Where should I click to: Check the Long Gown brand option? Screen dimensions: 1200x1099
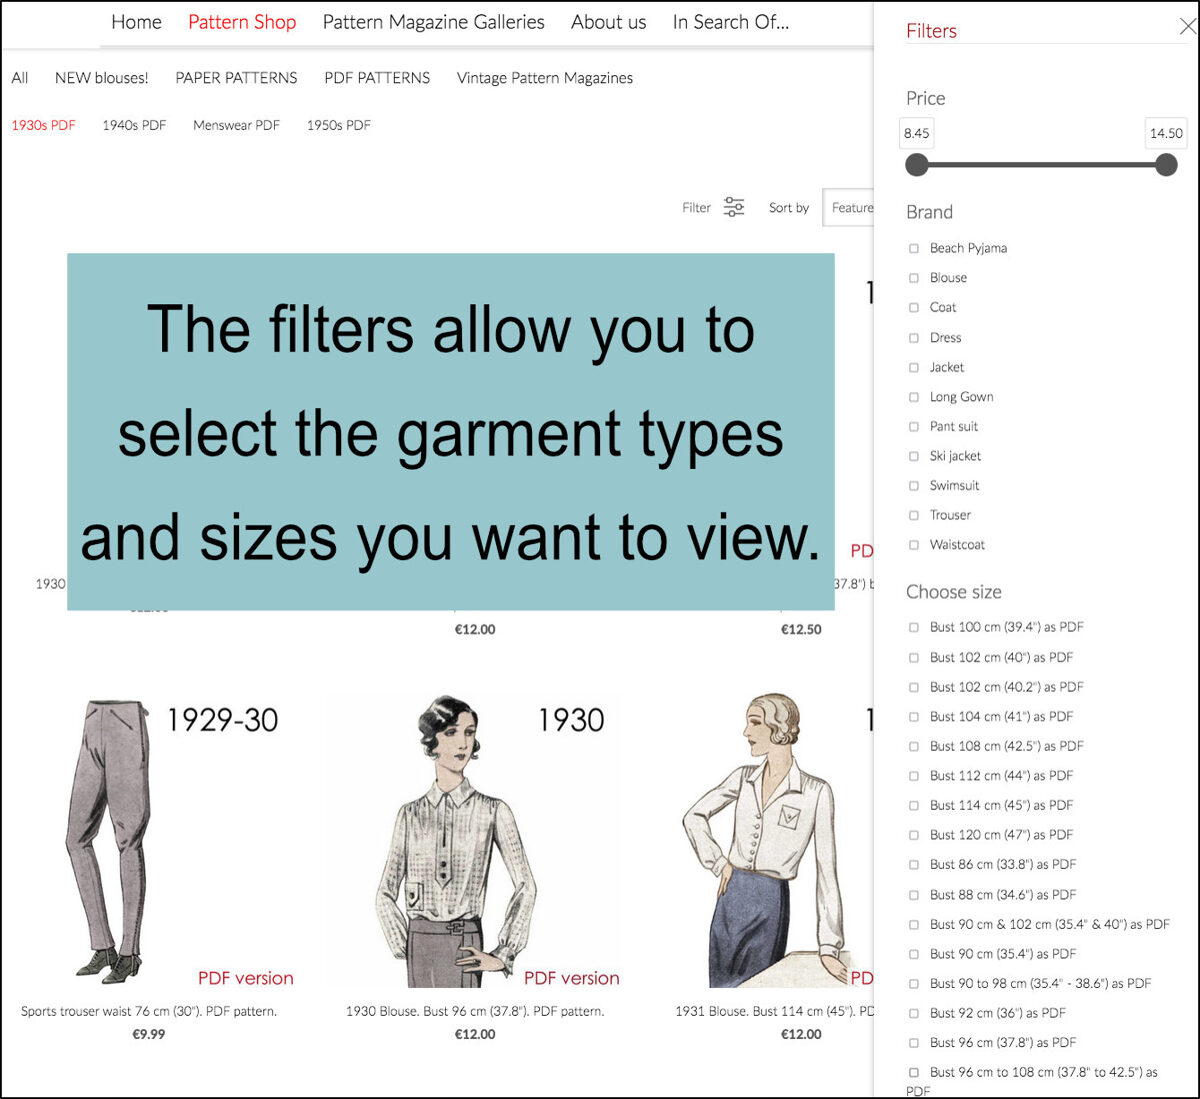click(914, 397)
